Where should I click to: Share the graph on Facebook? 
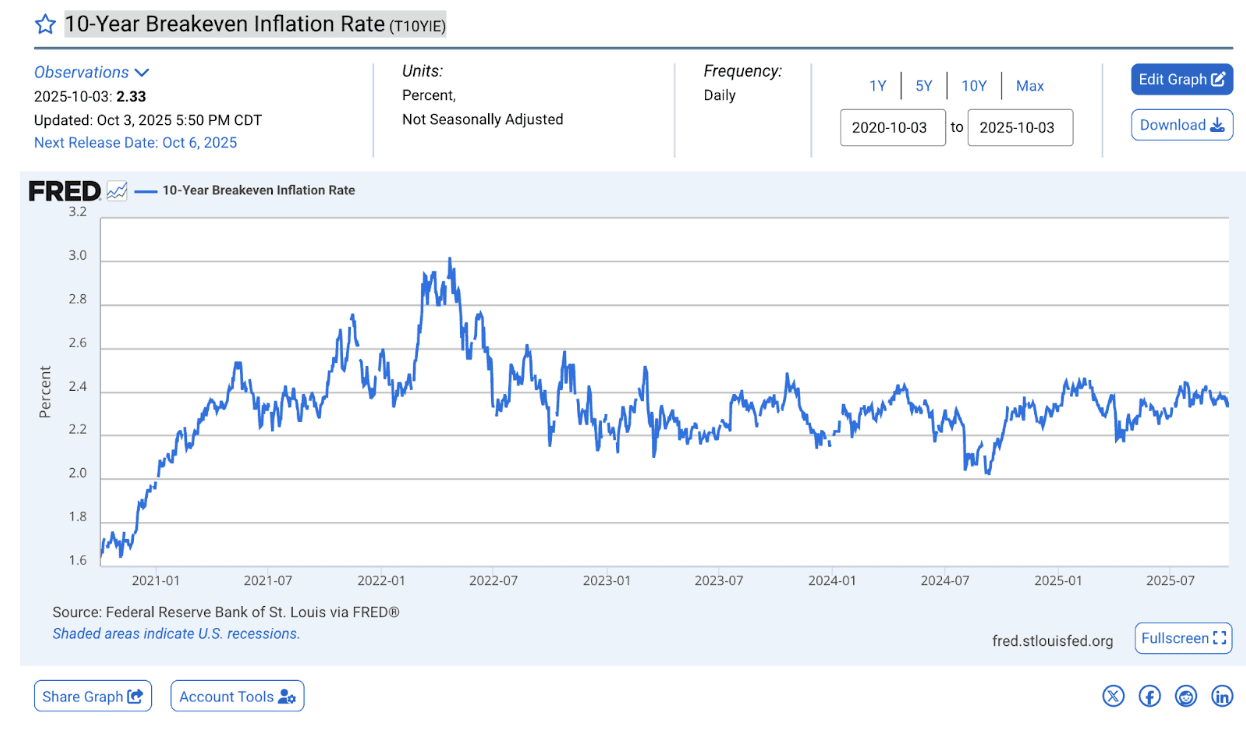(x=1149, y=696)
